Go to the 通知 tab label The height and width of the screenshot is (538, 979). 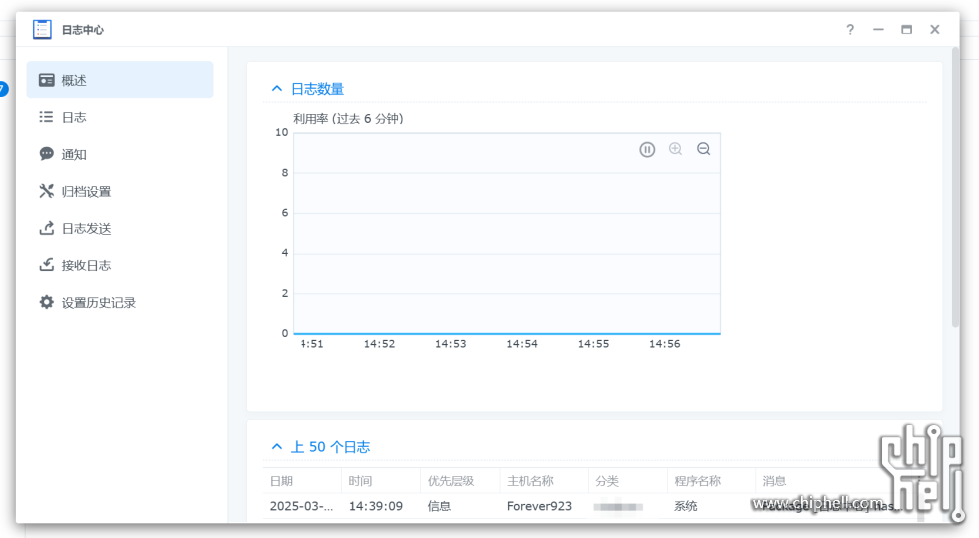pos(74,154)
